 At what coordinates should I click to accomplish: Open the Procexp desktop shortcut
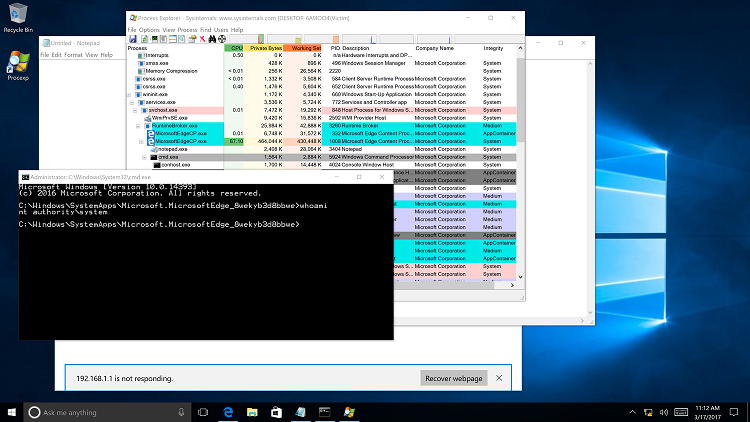click(18, 66)
